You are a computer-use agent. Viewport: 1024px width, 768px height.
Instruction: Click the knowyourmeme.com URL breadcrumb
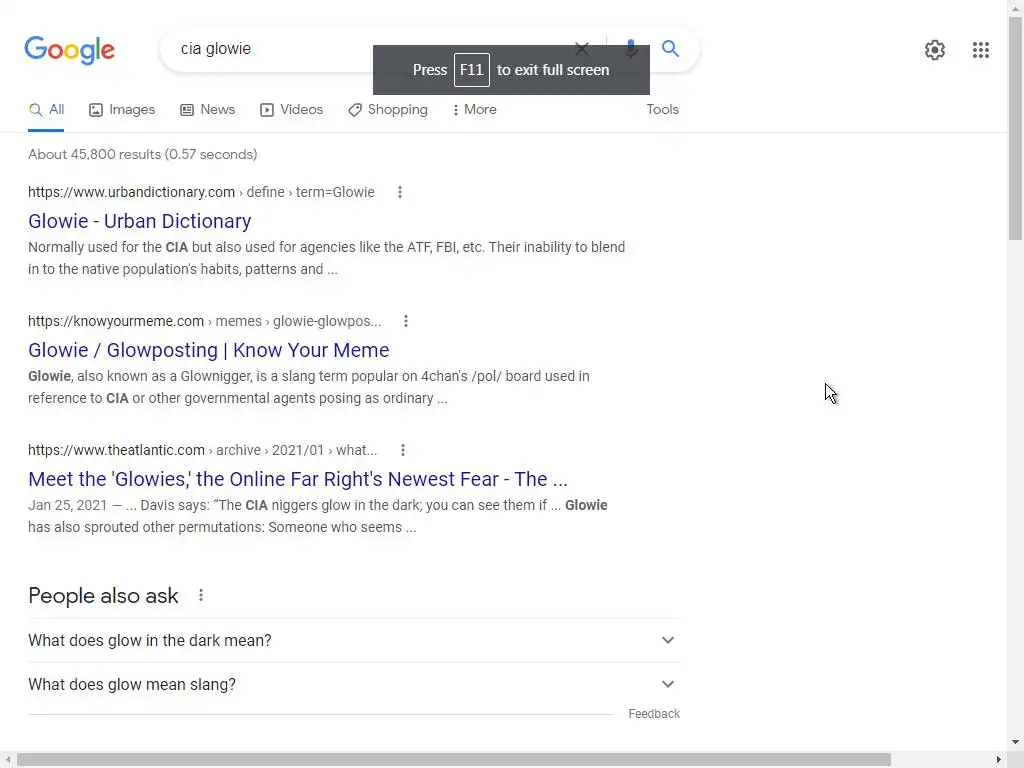pos(204,321)
